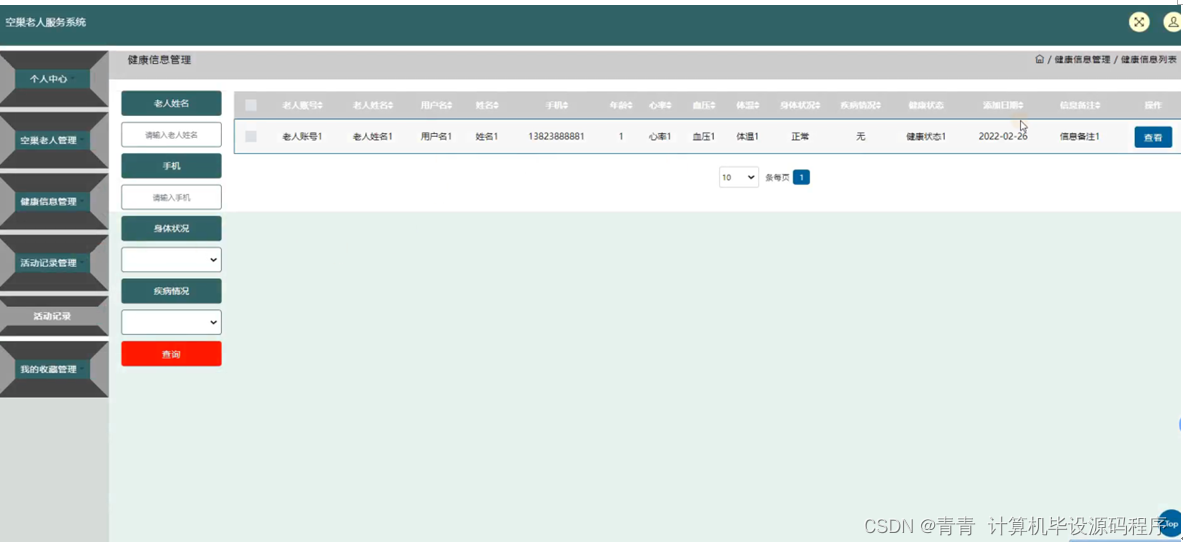Screen dimensions: 1183x545
Task: Click the 空巢老人服务系统 title
Action: pos(45,22)
